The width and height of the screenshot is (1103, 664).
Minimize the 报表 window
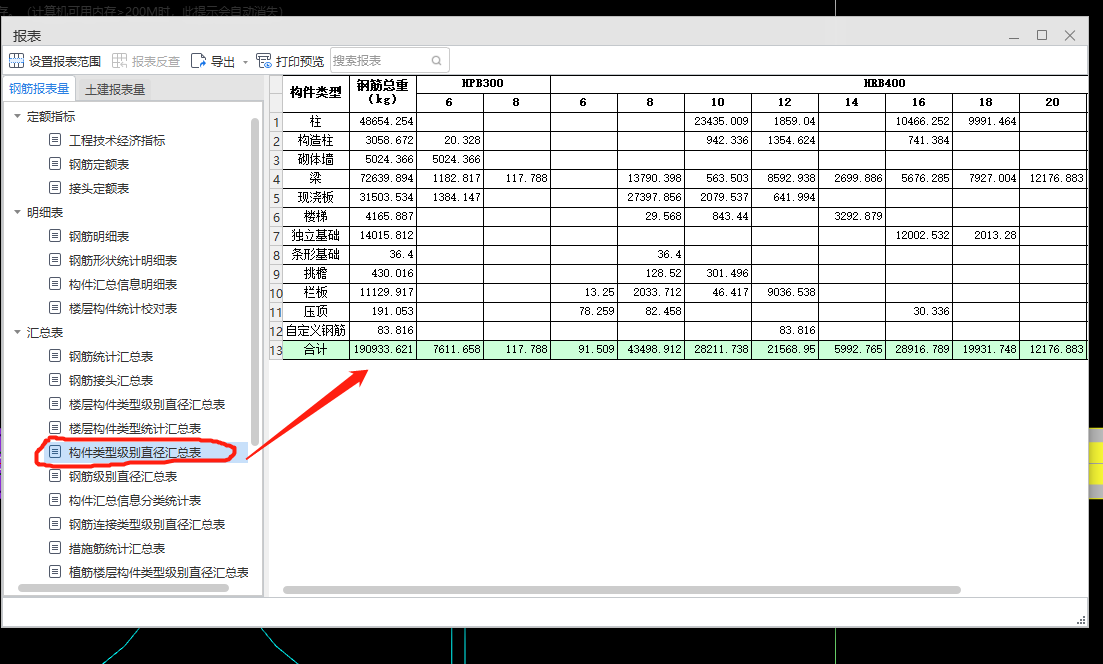point(1014,36)
